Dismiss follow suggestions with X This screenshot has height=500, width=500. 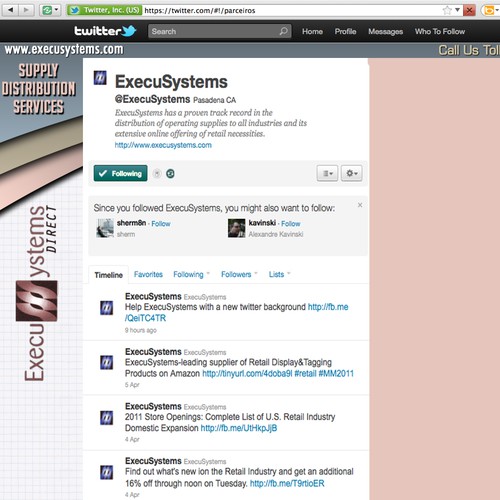360,205
